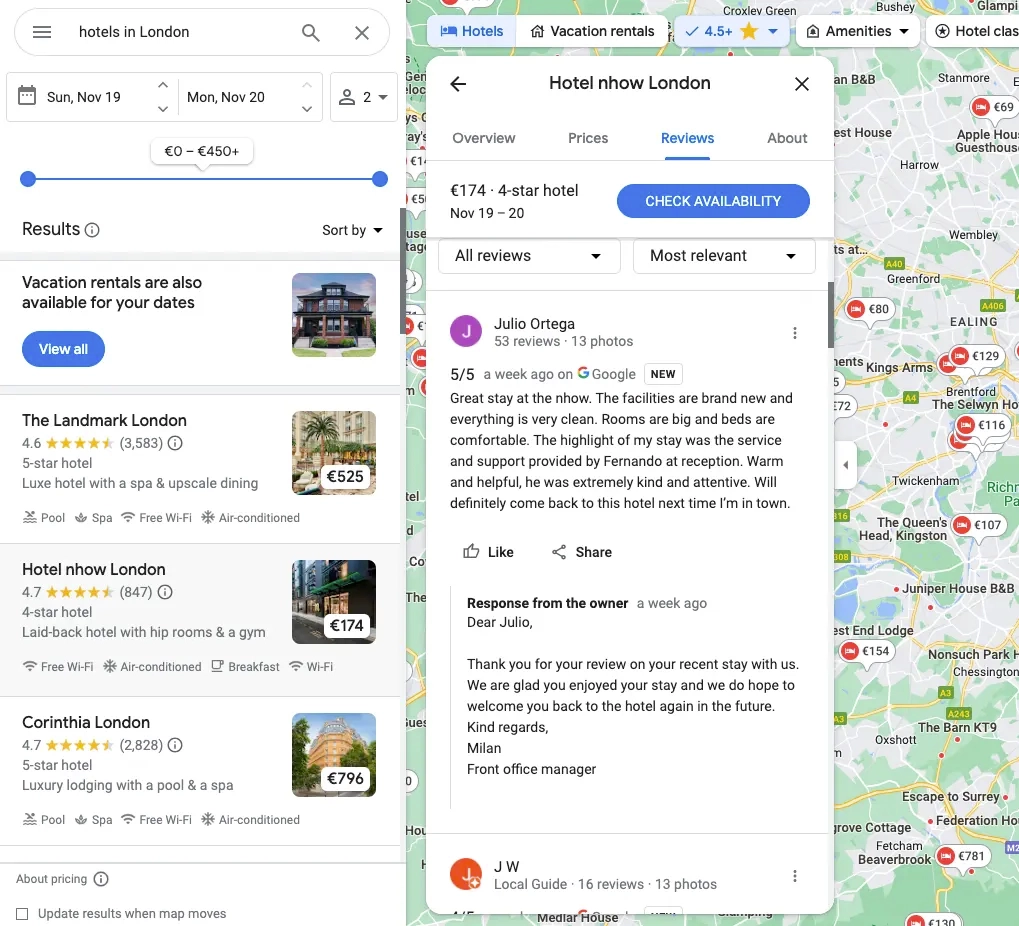
Task: Switch to the Prices tab
Action: tap(588, 138)
